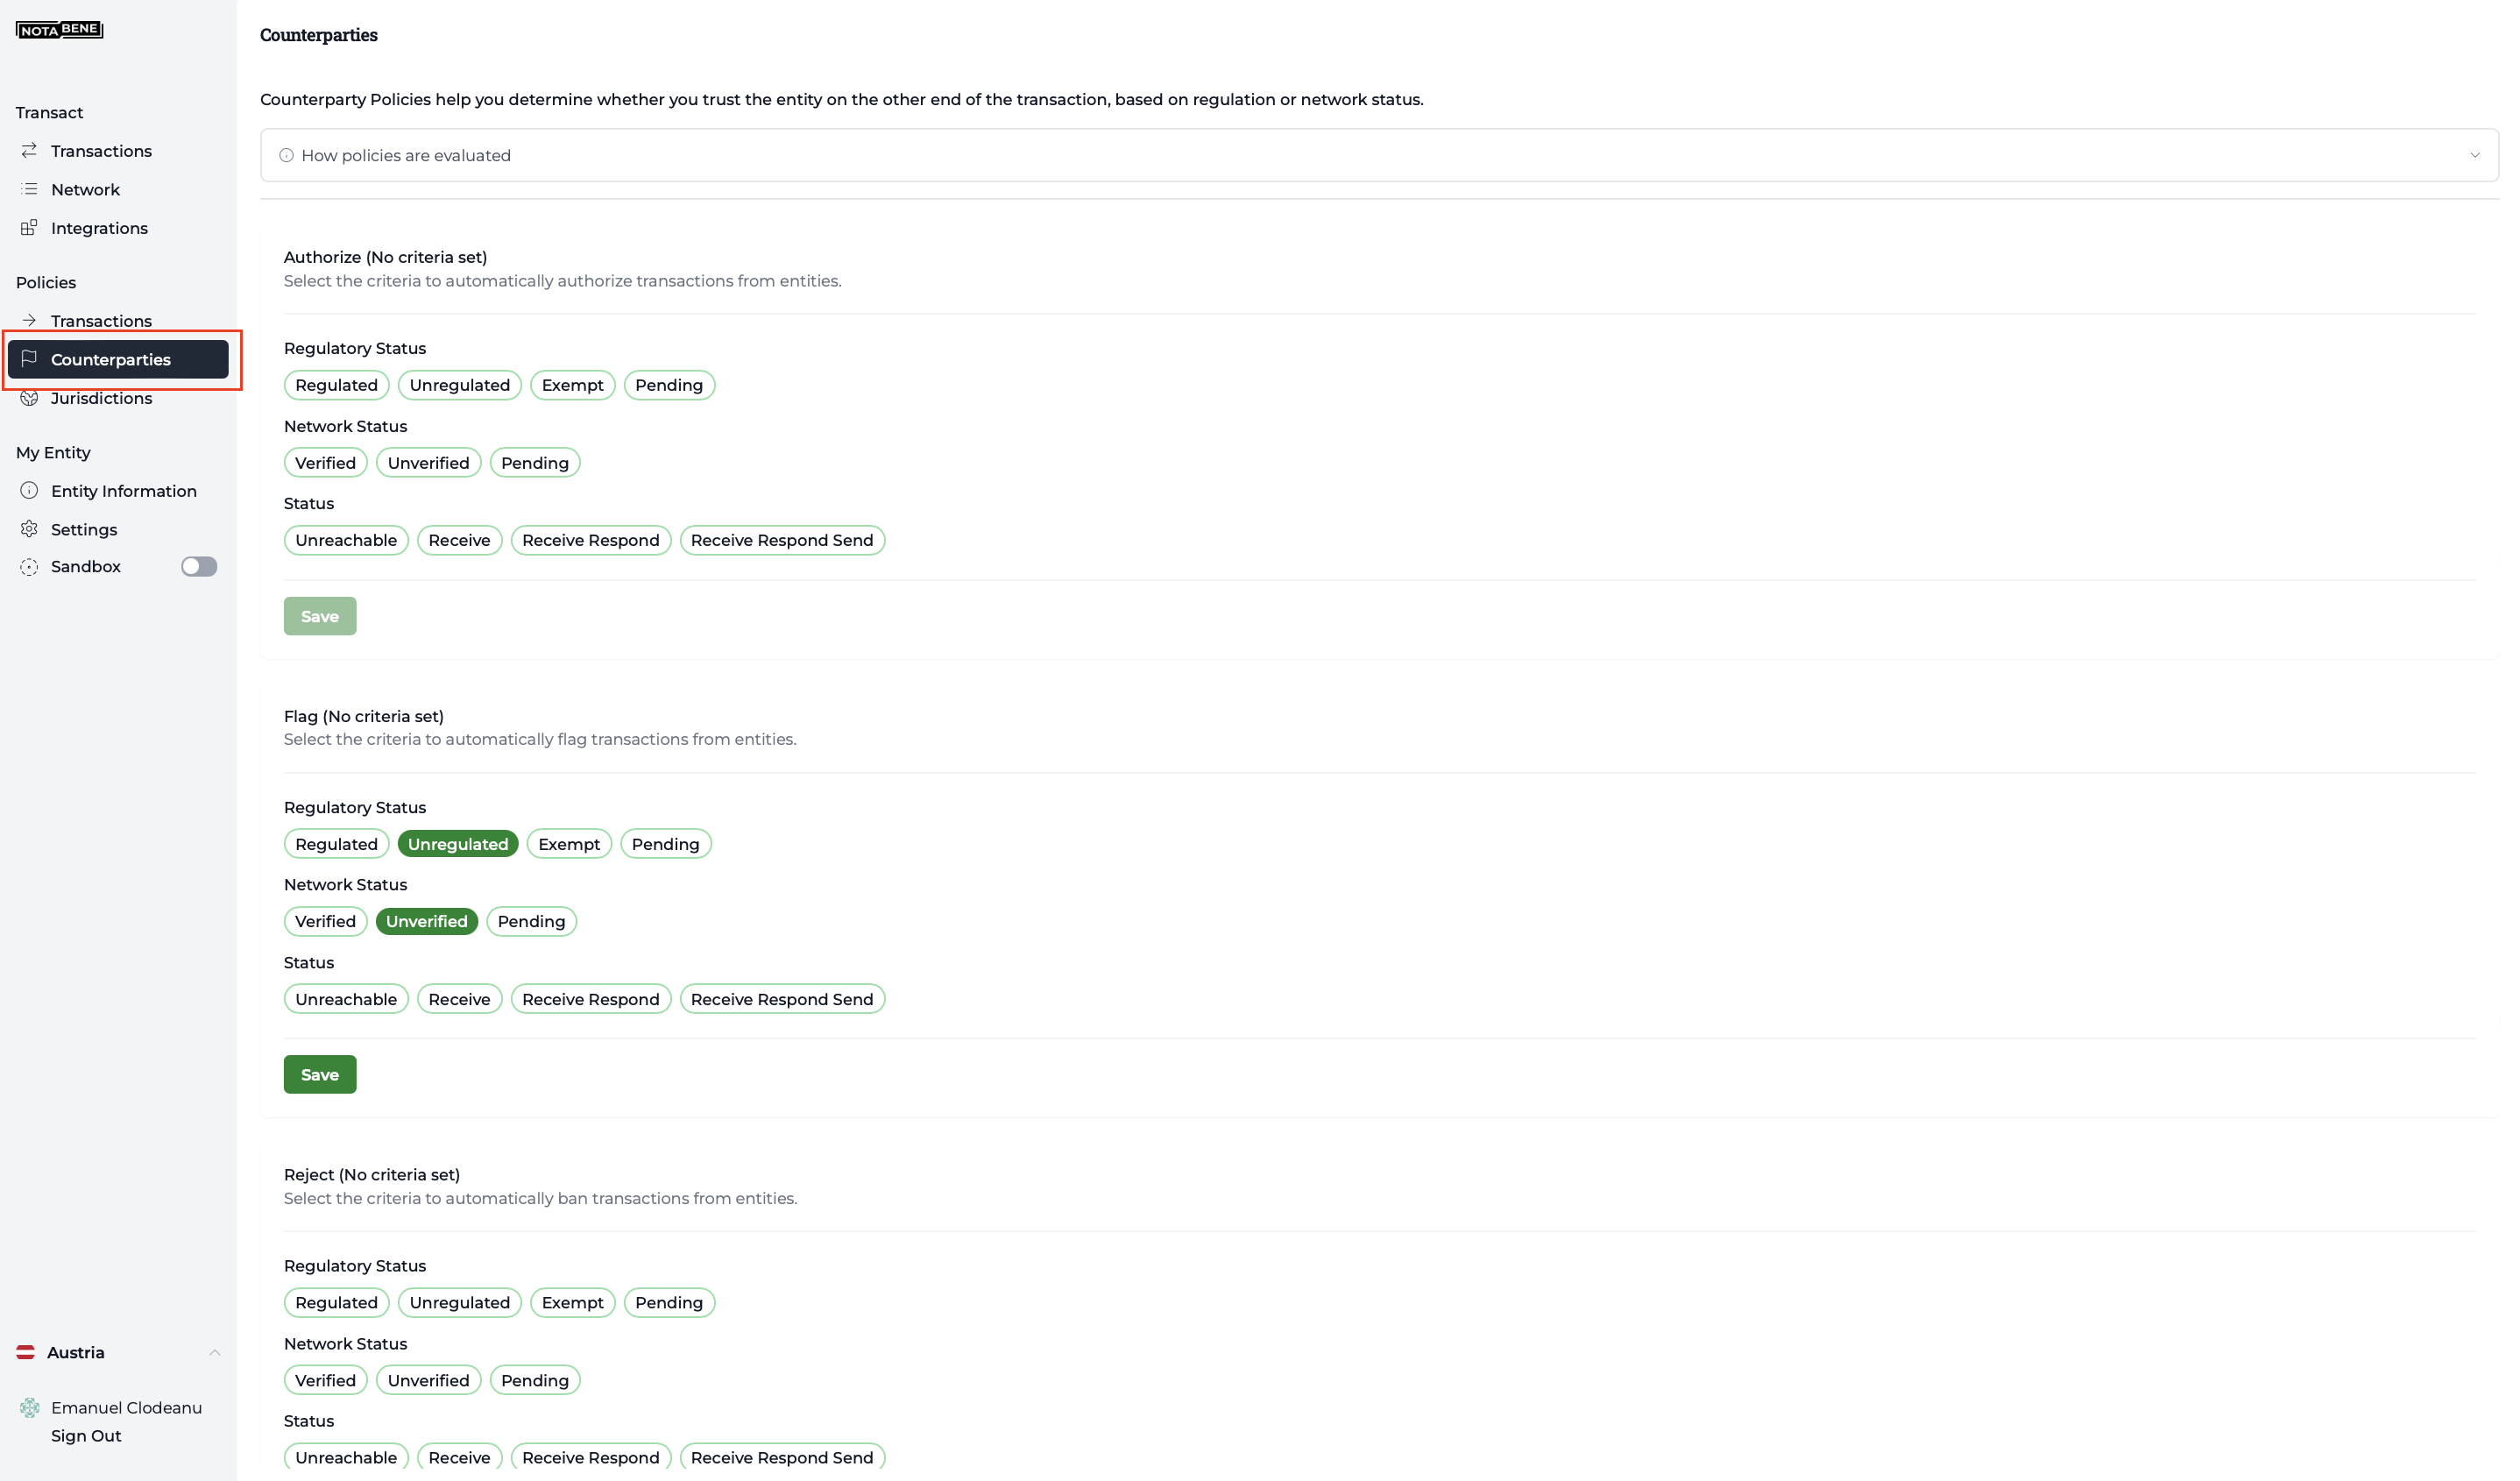This screenshot has height=1481, width=2520.
Task: Select Unverified under Reject Network Status
Action: (428, 1380)
